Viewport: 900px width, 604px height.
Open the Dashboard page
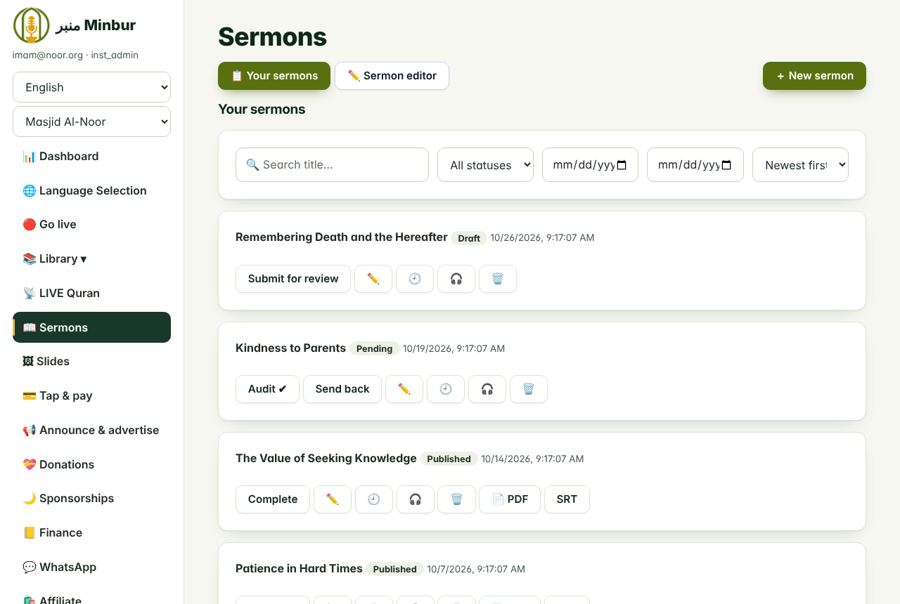click(92, 156)
